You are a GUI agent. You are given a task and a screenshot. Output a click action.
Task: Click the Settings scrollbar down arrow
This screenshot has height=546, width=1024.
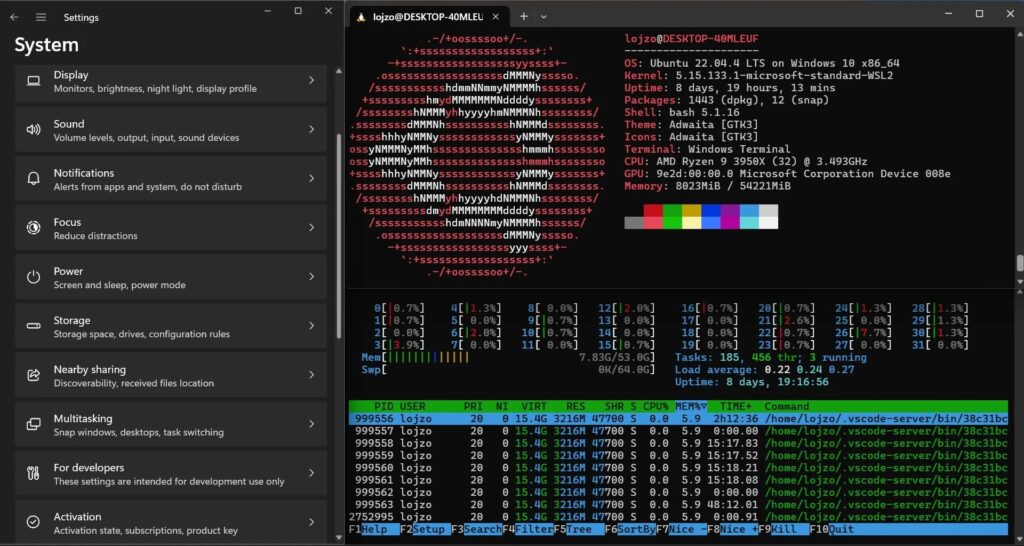(x=338, y=538)
